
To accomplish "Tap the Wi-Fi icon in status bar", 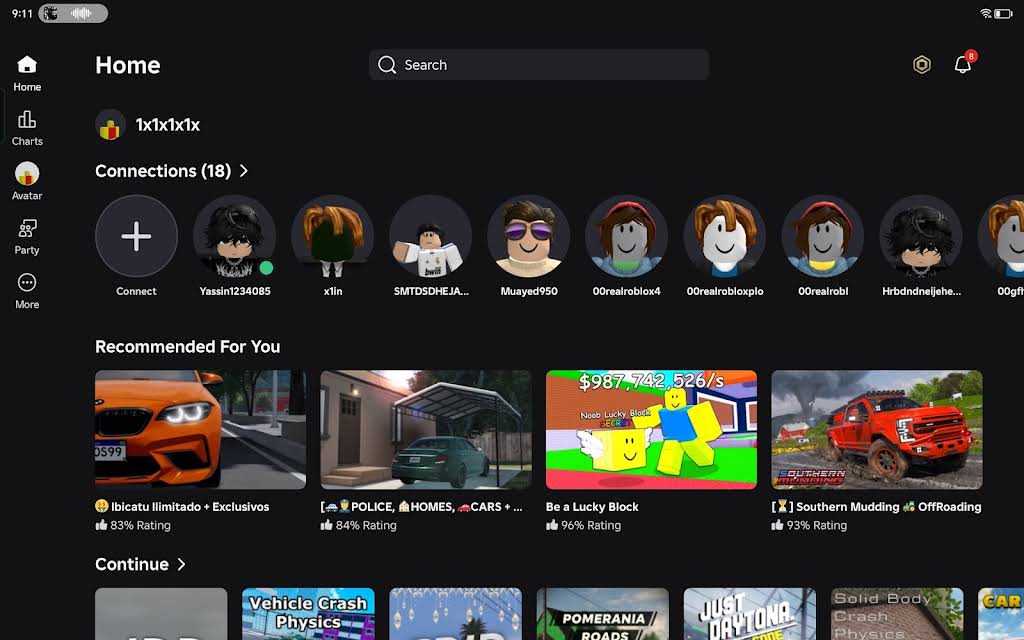I will coord(985,14).
